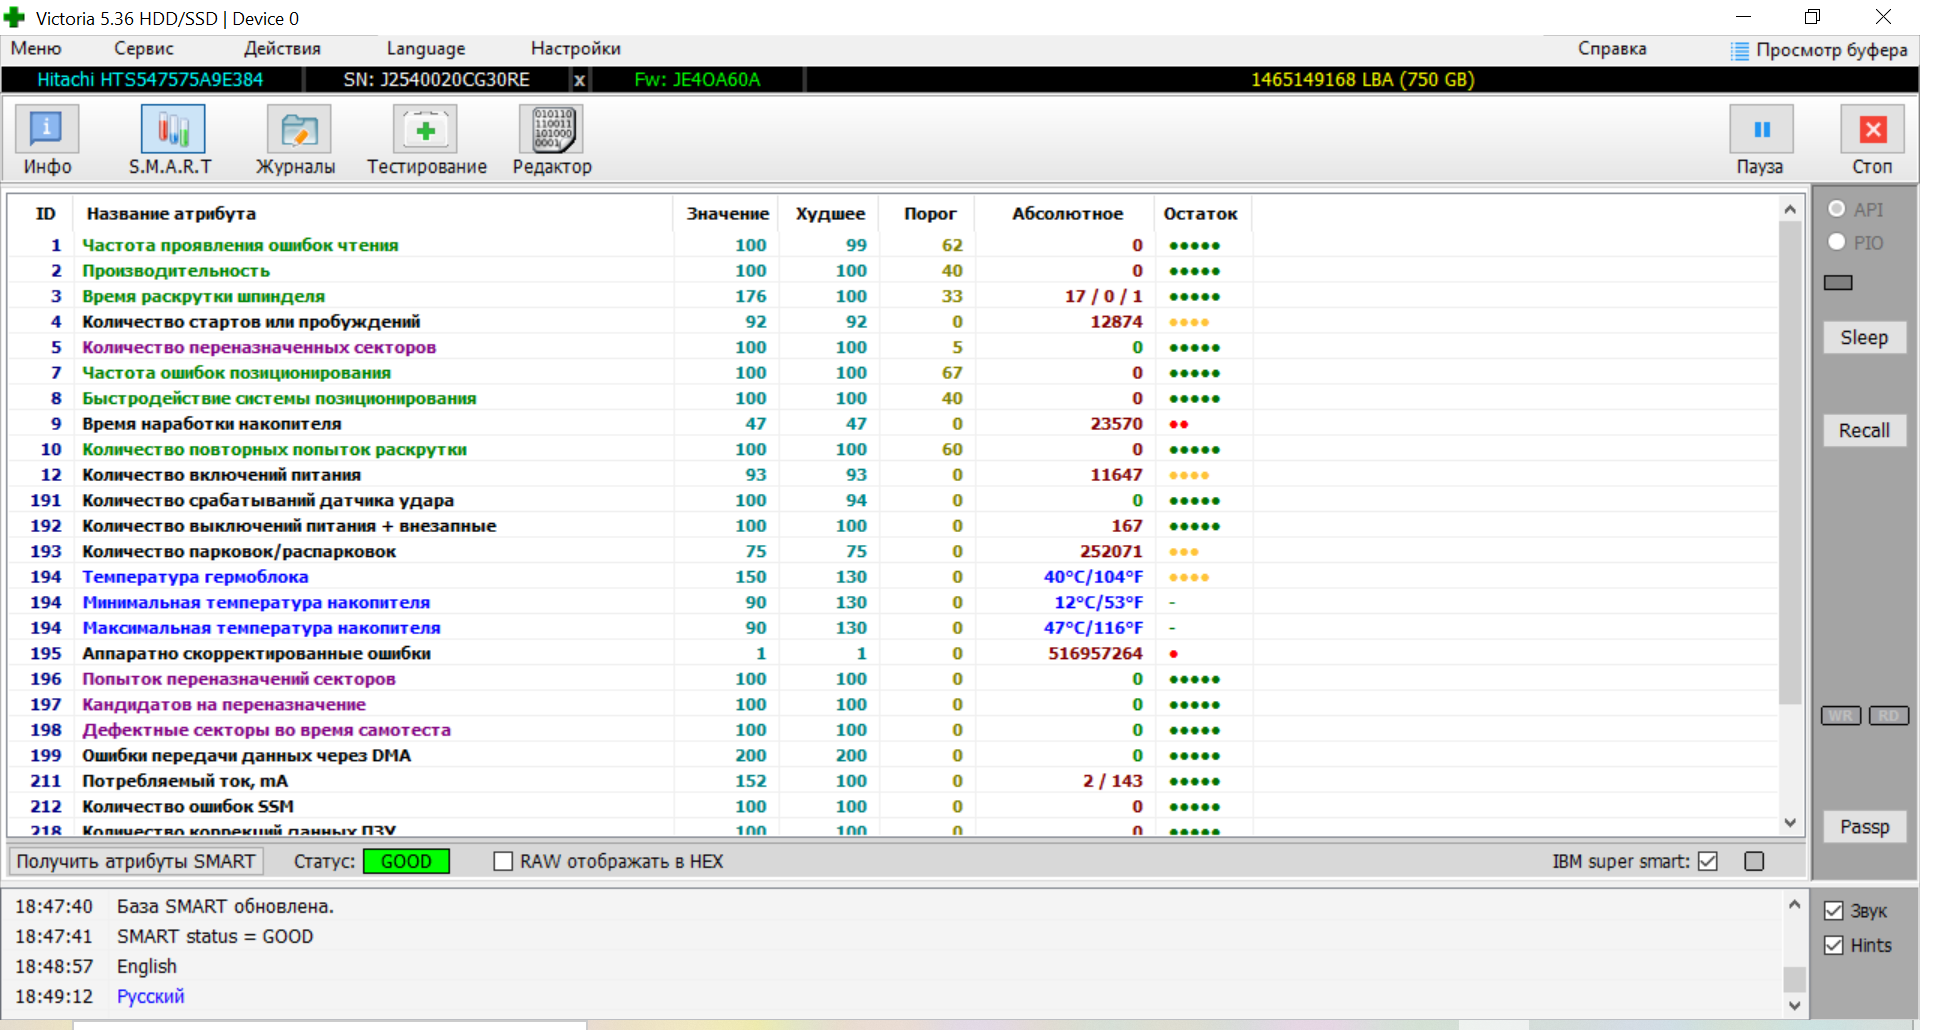Click absolute value 516957264
The width and height of the screenshot is (1946, 1030).
(1095, 653)
